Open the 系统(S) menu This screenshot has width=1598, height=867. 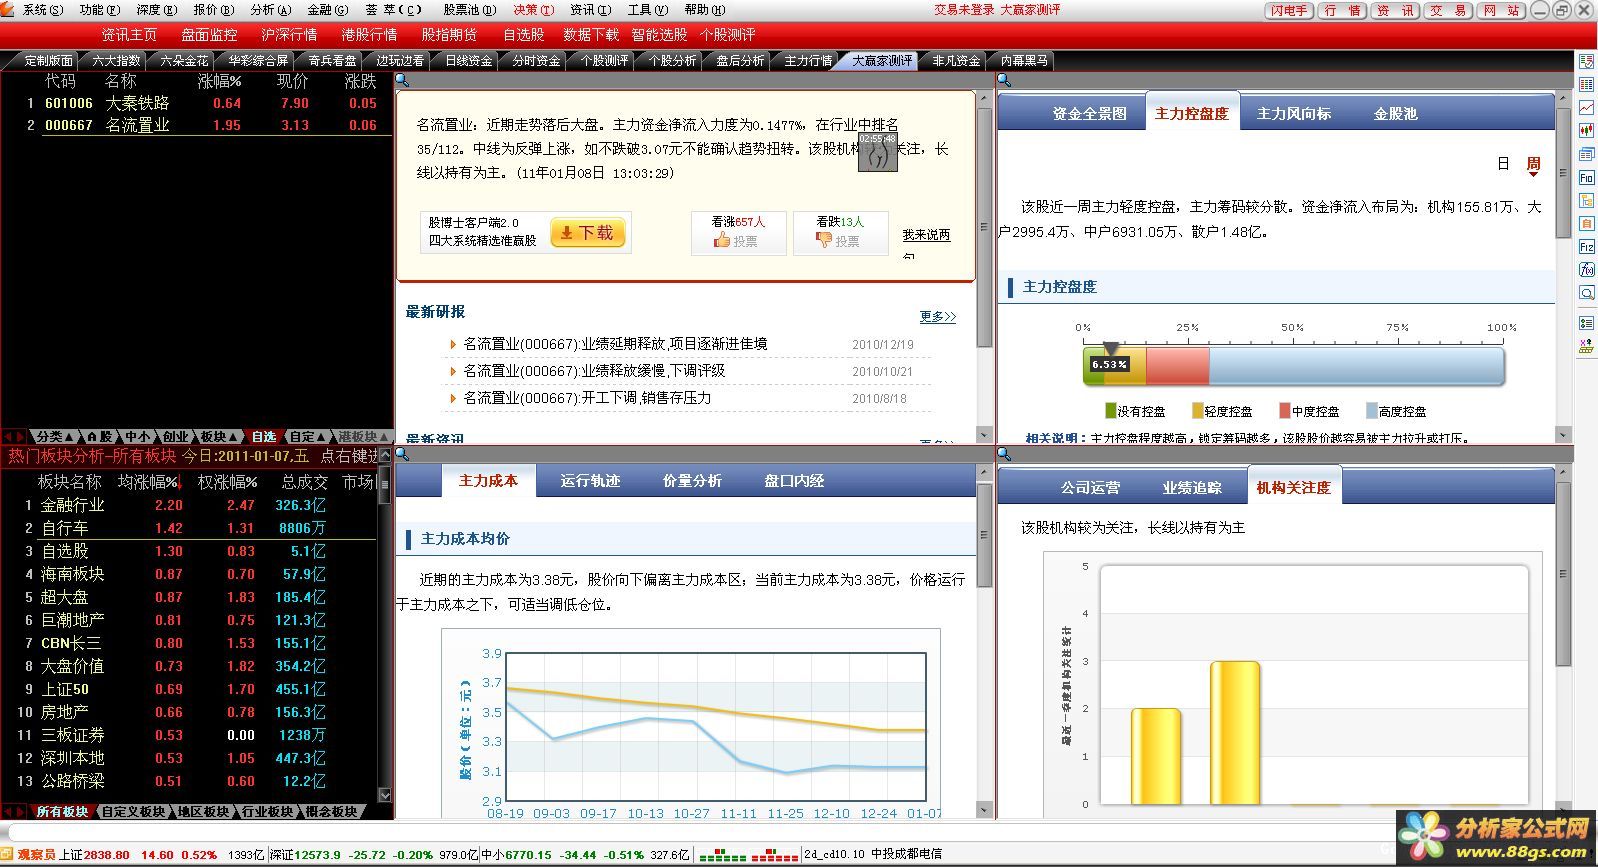(x=43, y=10)
